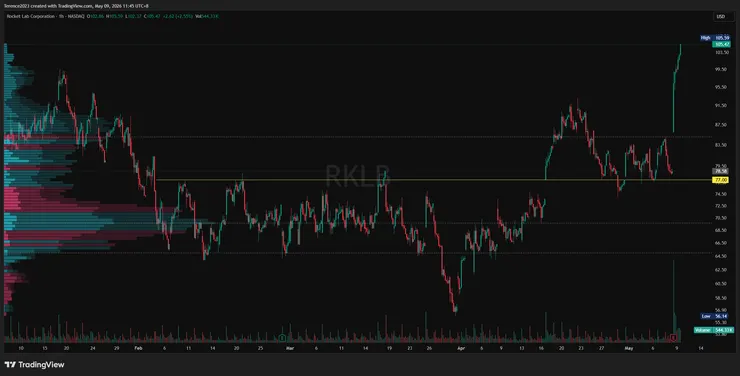
Task: Click the green 105.47 current price tag
Action: point(721,44)
